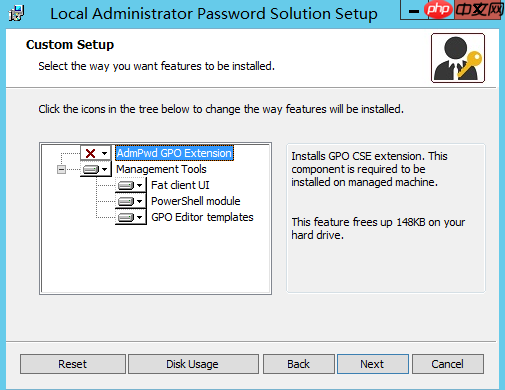Click the Next button

click(x=373, y=364)
